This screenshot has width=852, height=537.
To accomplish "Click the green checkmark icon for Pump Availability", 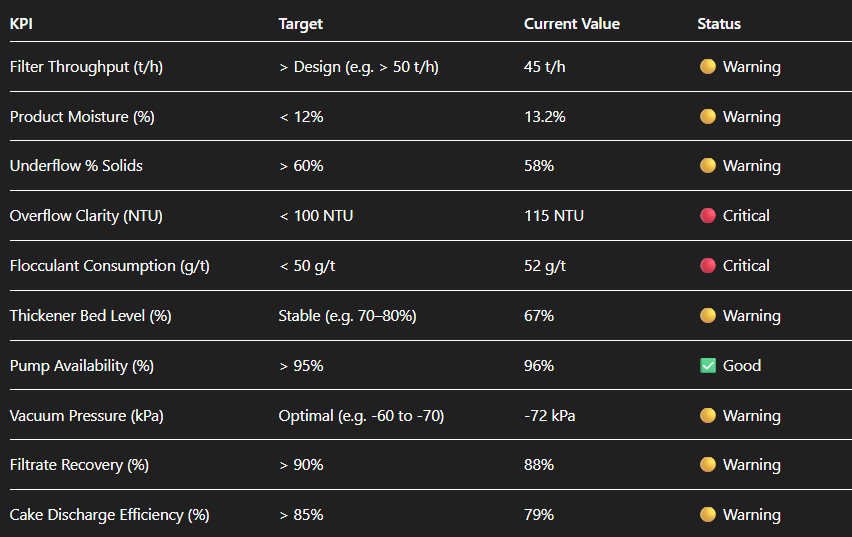I will tap(707, 366).
